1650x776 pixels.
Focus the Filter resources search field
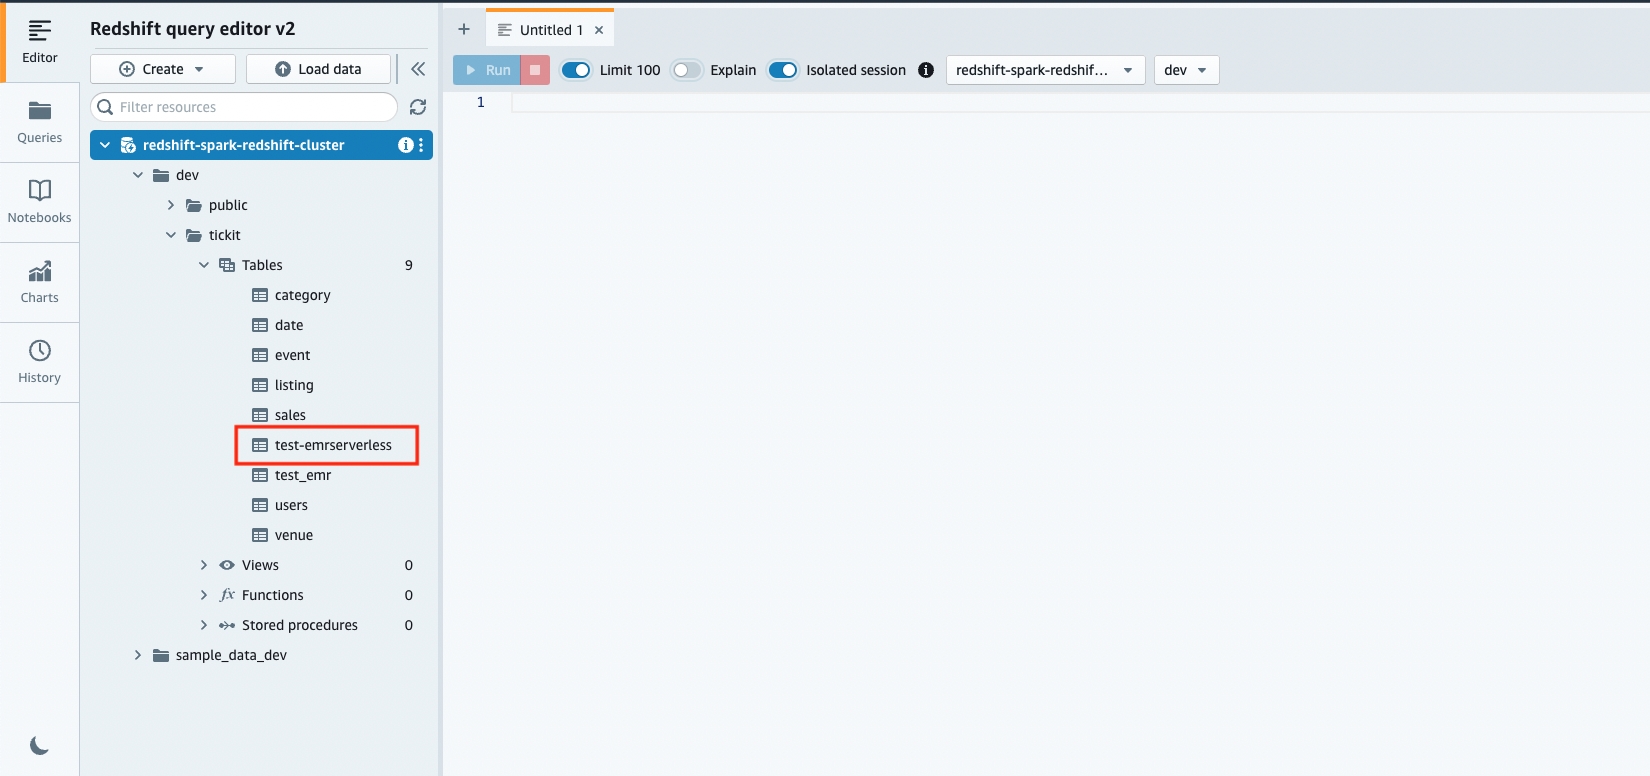point(244,107)
